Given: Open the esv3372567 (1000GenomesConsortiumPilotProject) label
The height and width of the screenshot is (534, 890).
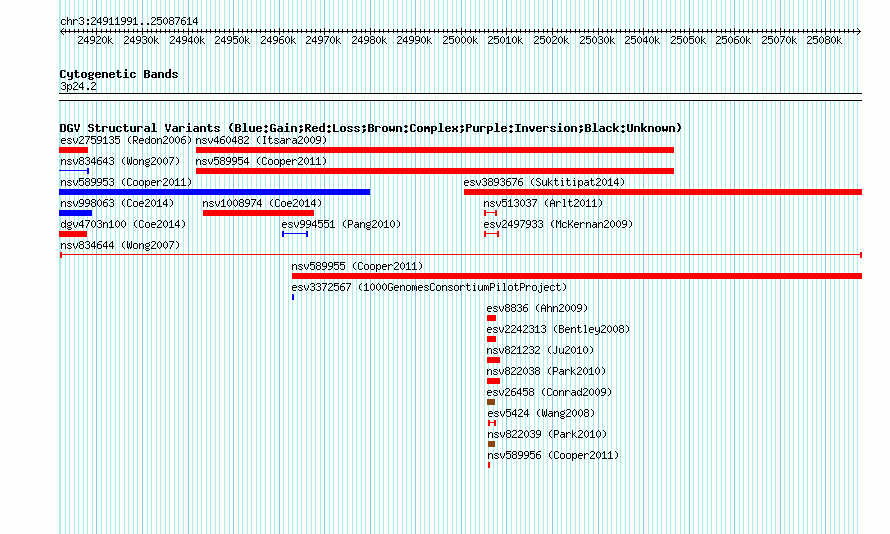Looking at the screenshot, I should pyautogui.click(x=429, y=287).
